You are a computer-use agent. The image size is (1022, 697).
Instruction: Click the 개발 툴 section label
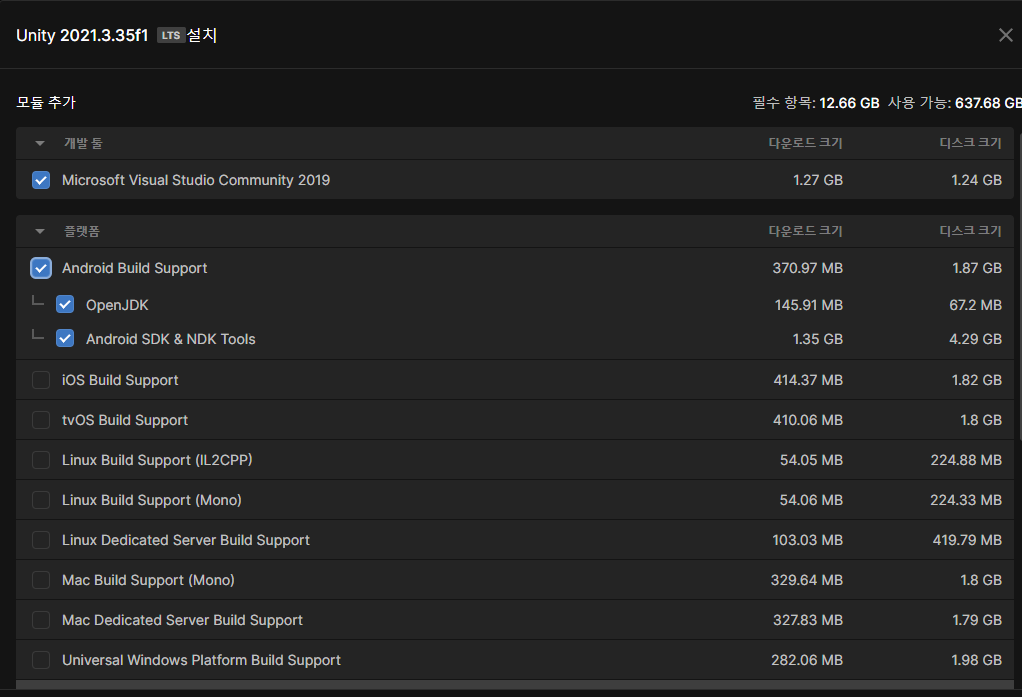[83, 143]
